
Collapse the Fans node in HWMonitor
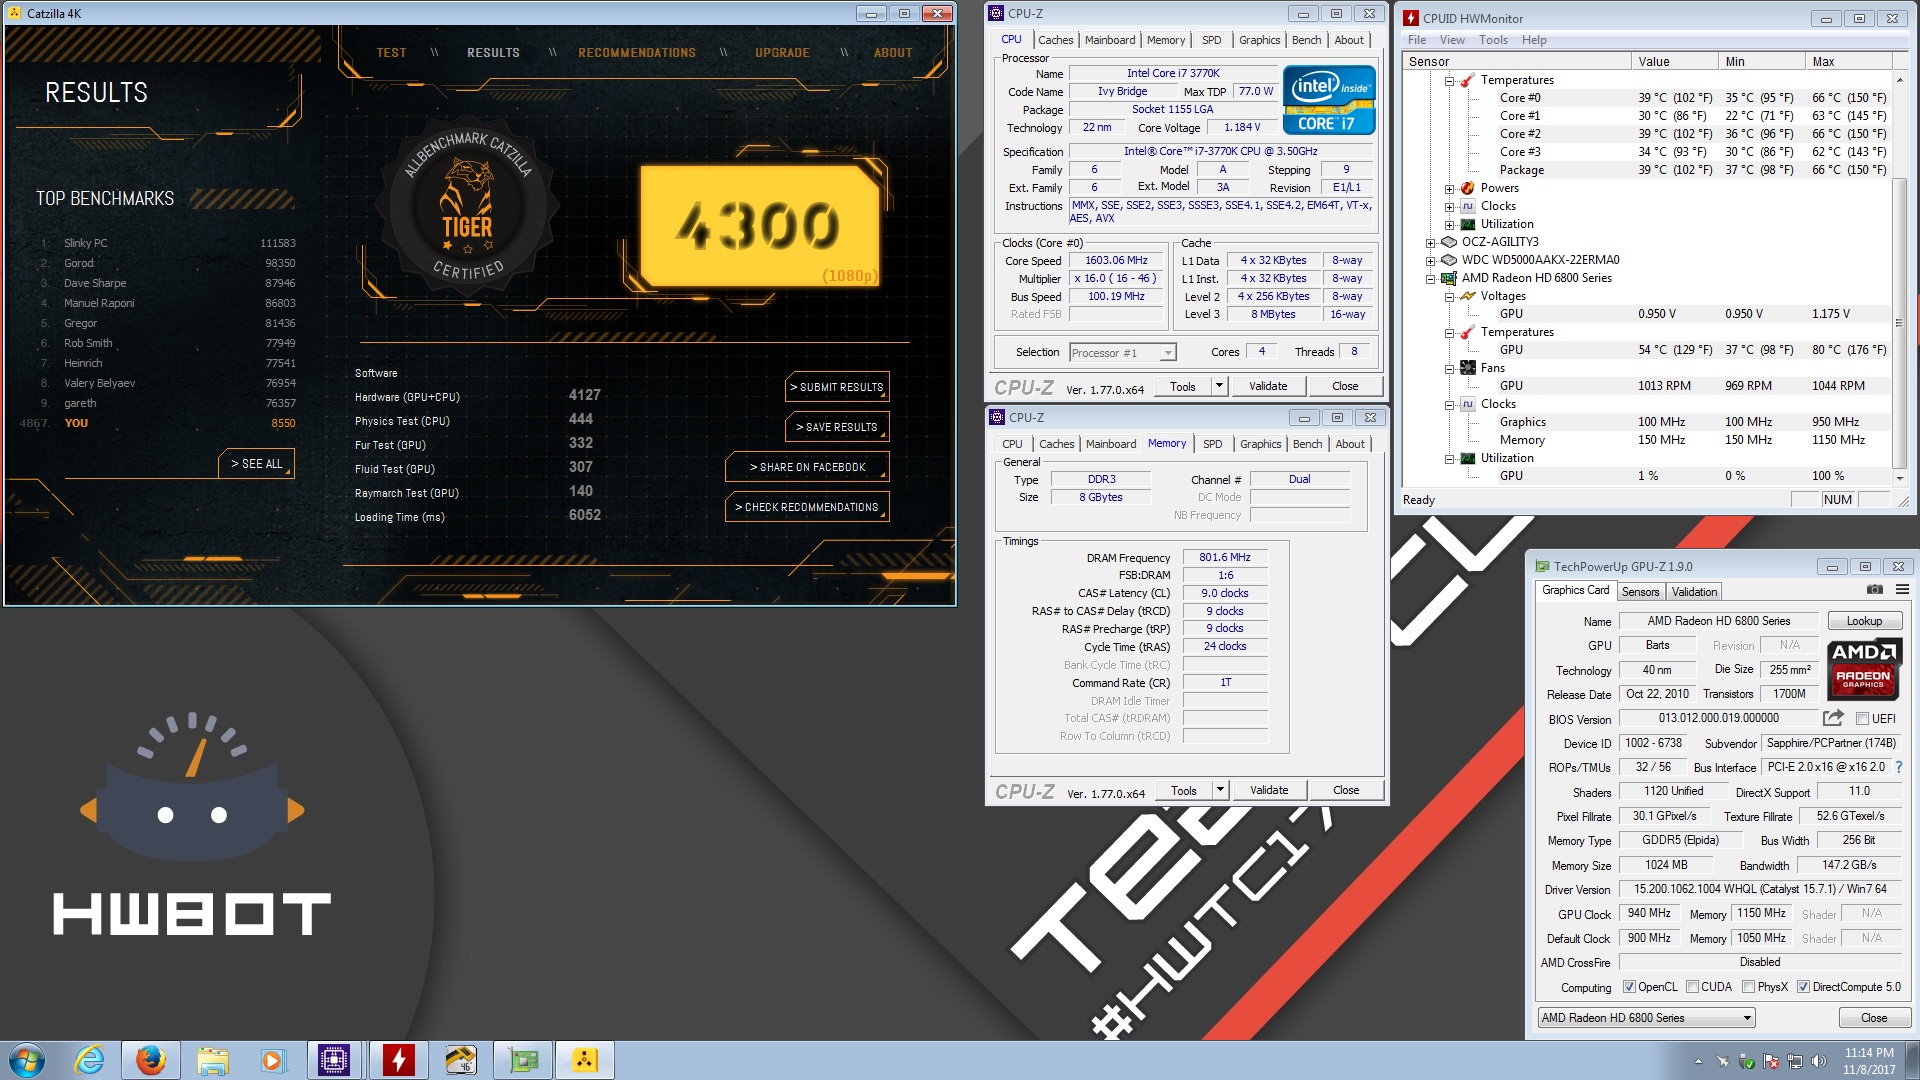pyautogui.click(x=1449, y=368)
